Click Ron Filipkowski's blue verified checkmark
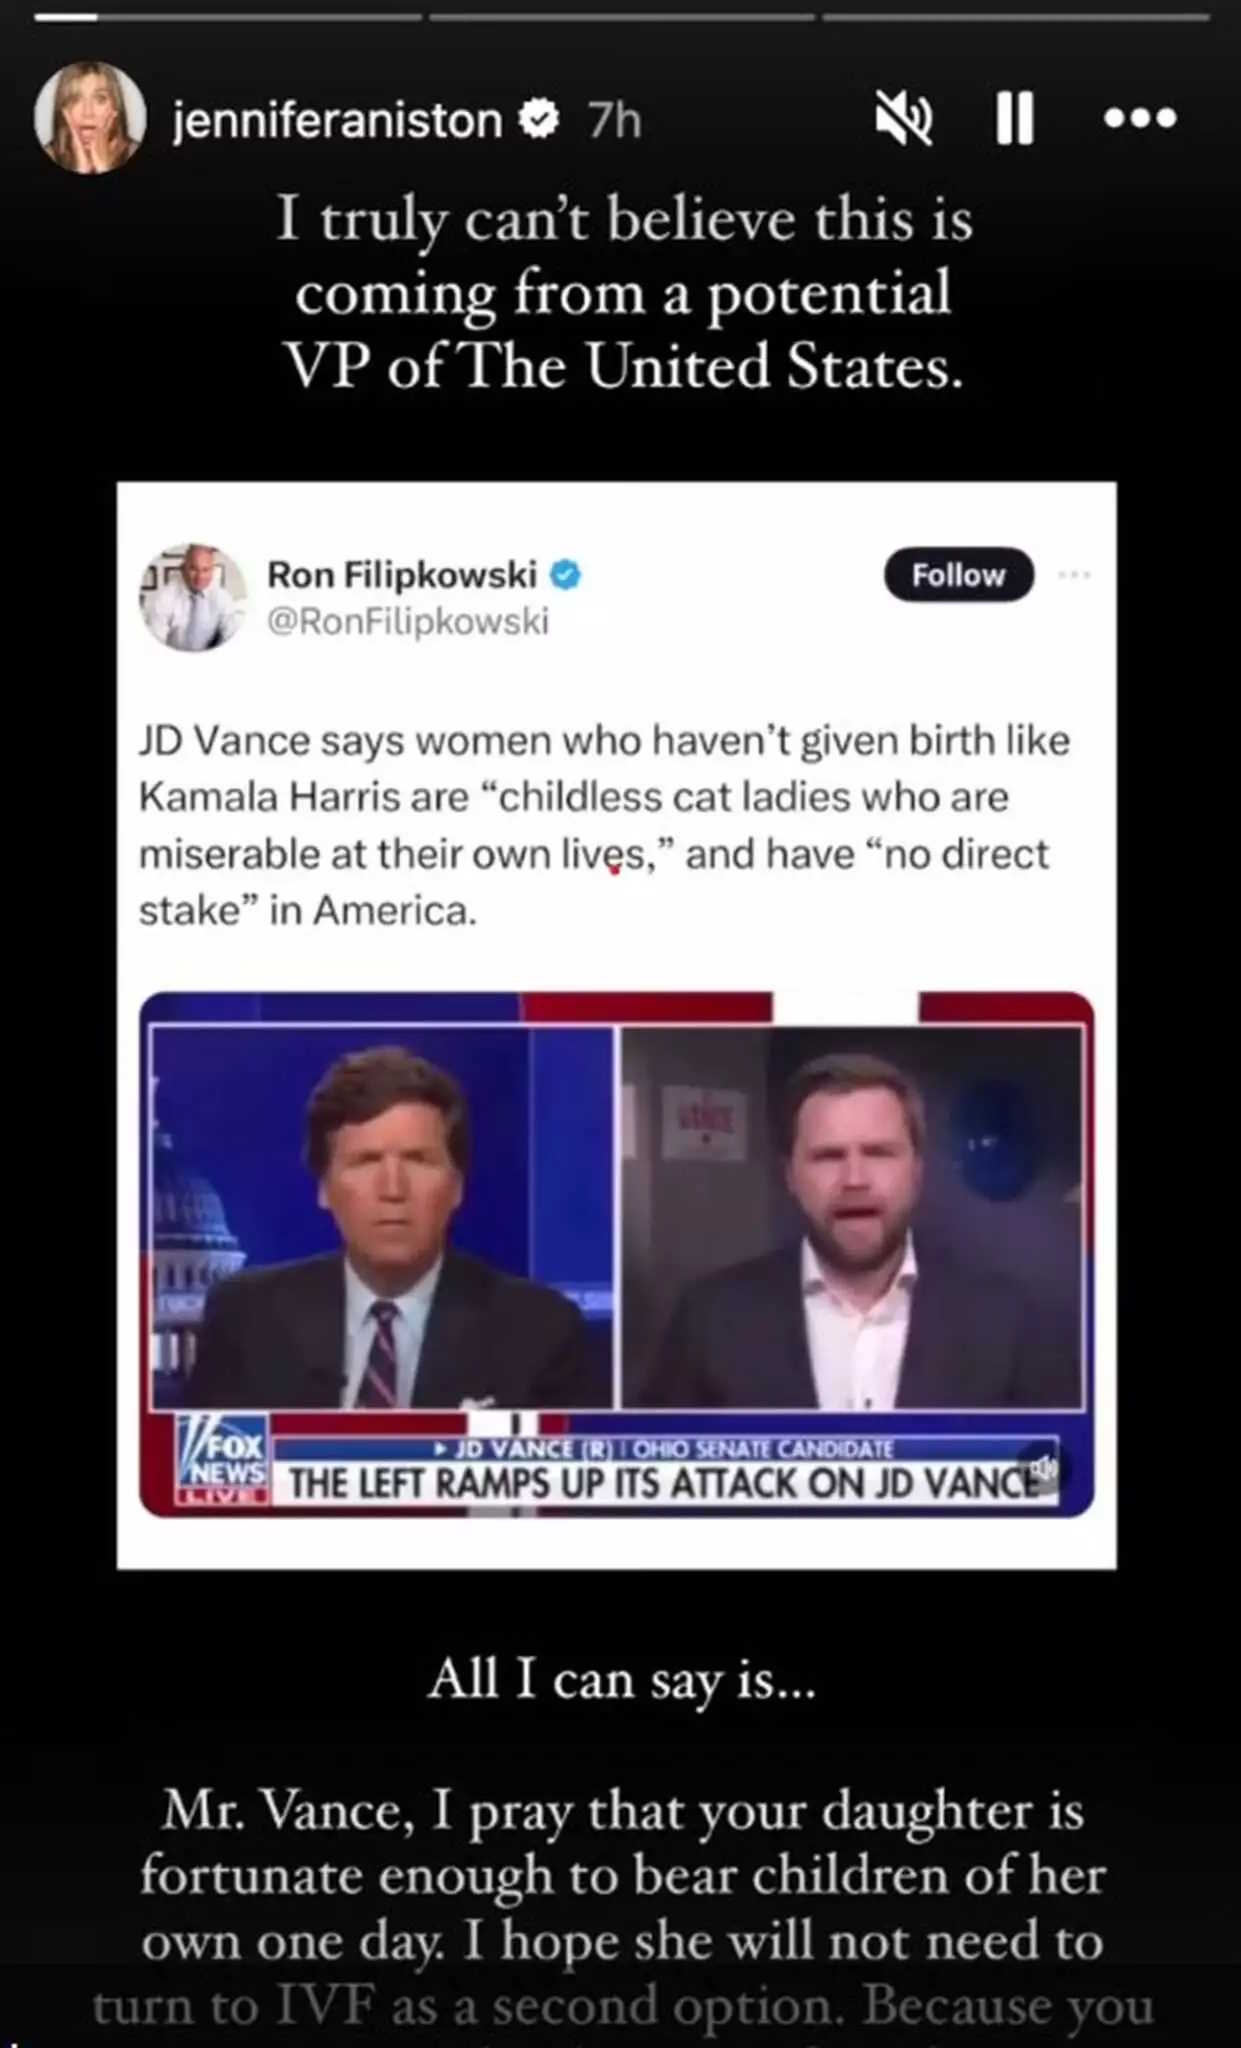This screenshot has height=2048, width=1241. tap(566, 575)
